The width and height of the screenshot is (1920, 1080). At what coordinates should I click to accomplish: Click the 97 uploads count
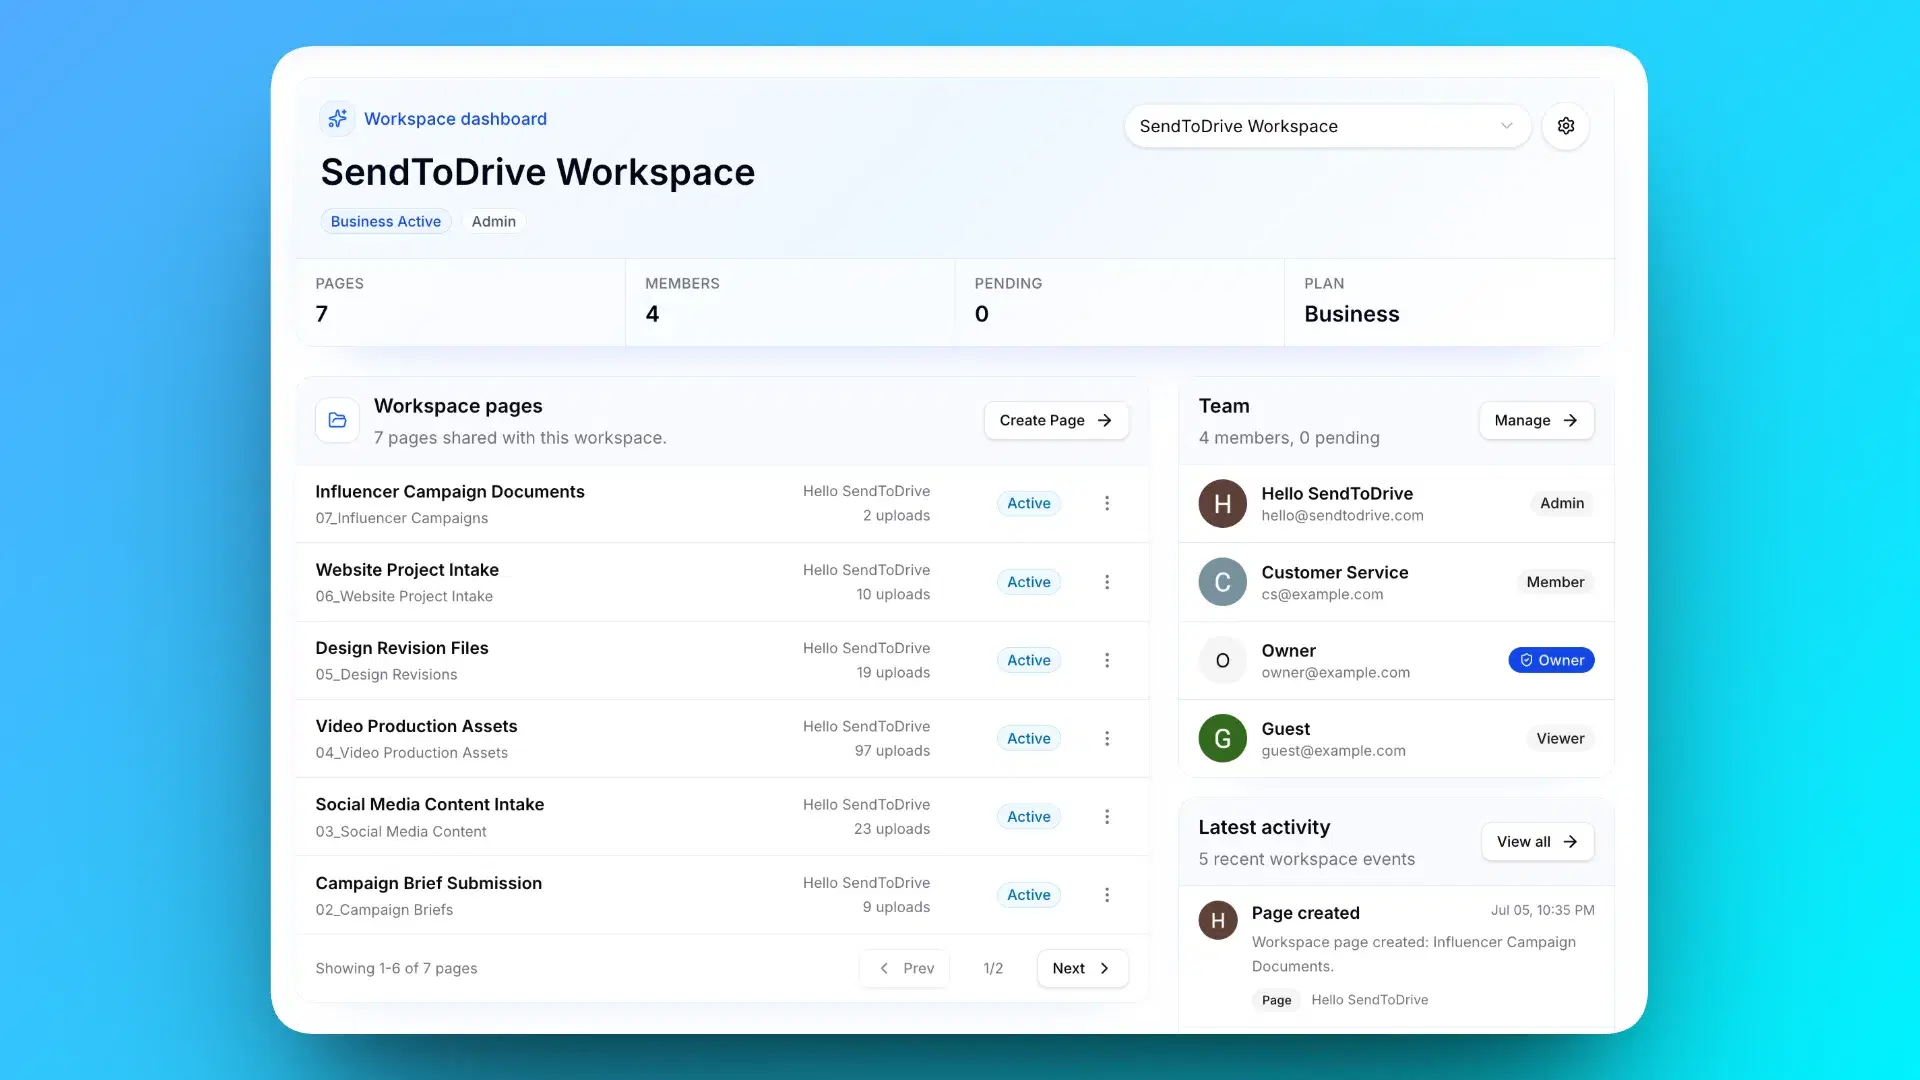(892, 751)
